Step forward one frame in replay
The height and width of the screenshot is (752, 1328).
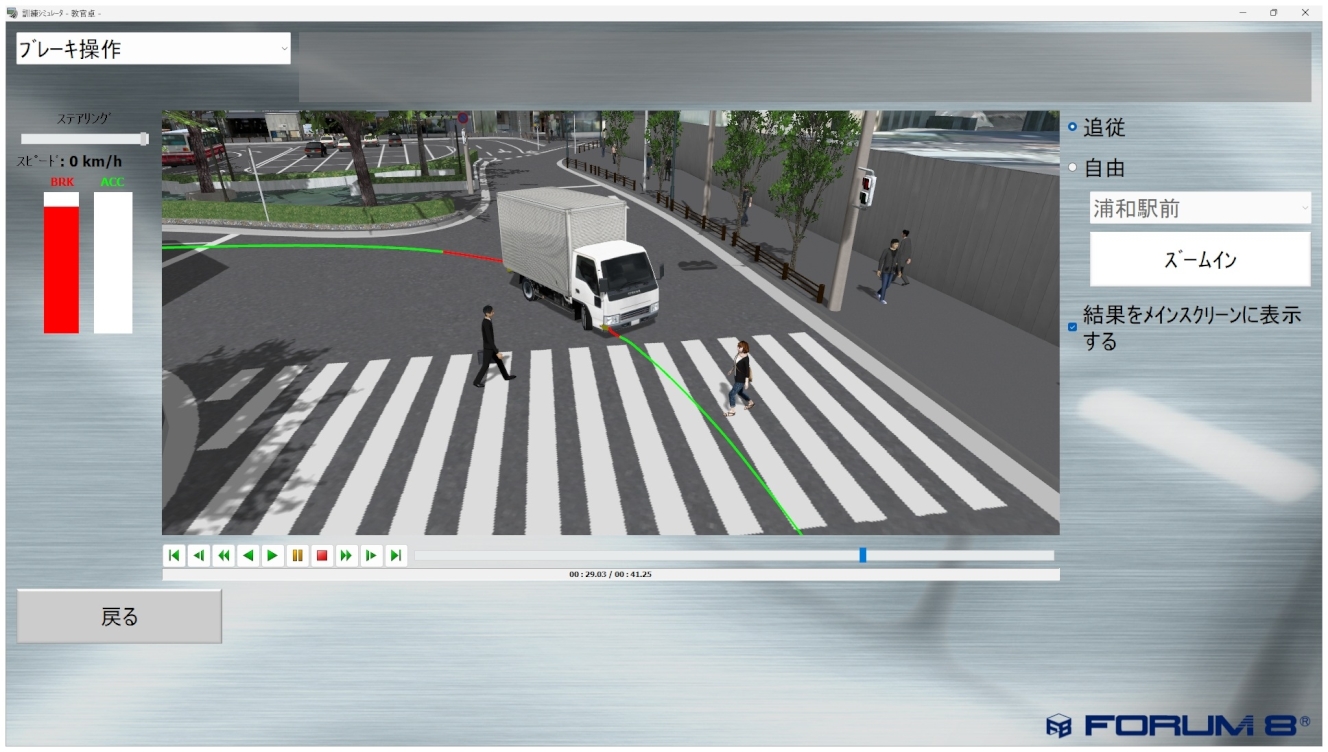(x=371, y=556)
